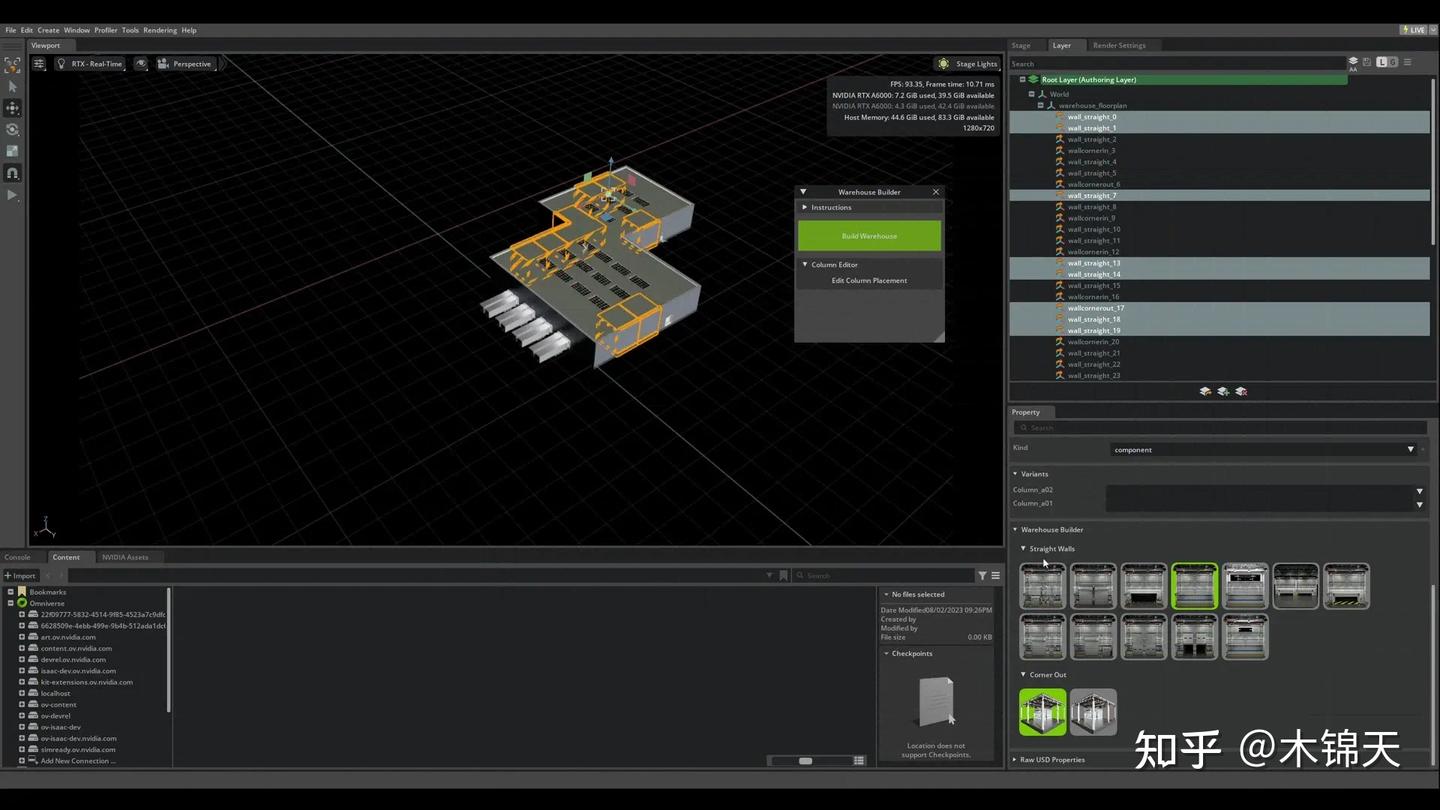Open the Rendering menu in the menu bar
This screenshot has height=810, width=1440.
click(160, 30)
